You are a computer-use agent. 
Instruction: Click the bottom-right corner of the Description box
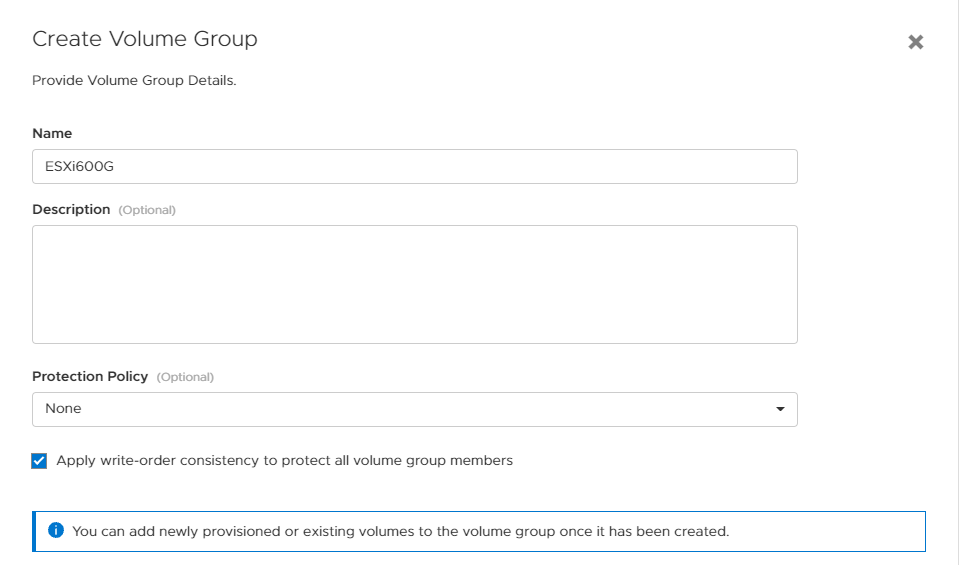coord(792,338)
